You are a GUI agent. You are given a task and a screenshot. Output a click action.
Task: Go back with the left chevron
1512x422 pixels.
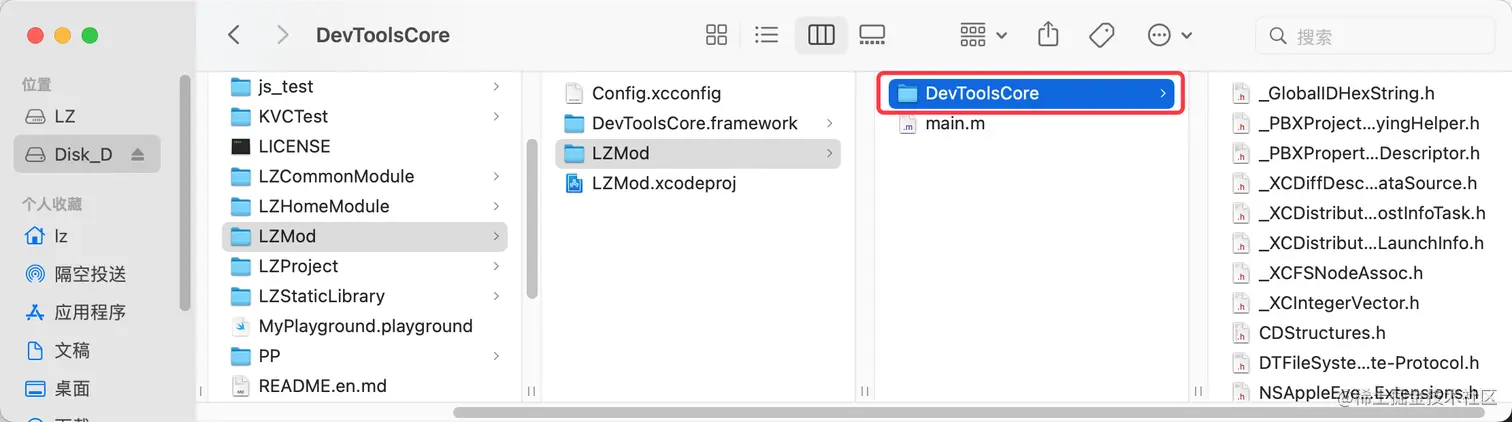click(x=234, y=35)
